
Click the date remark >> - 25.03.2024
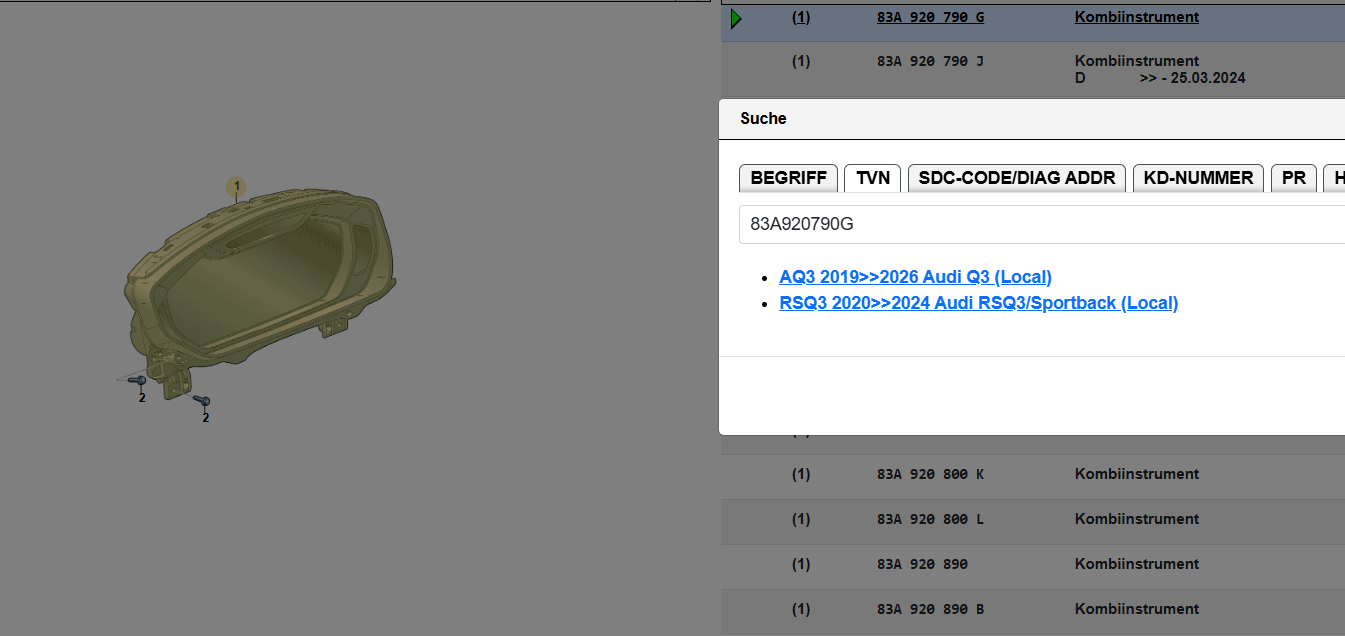(1192, 78)
